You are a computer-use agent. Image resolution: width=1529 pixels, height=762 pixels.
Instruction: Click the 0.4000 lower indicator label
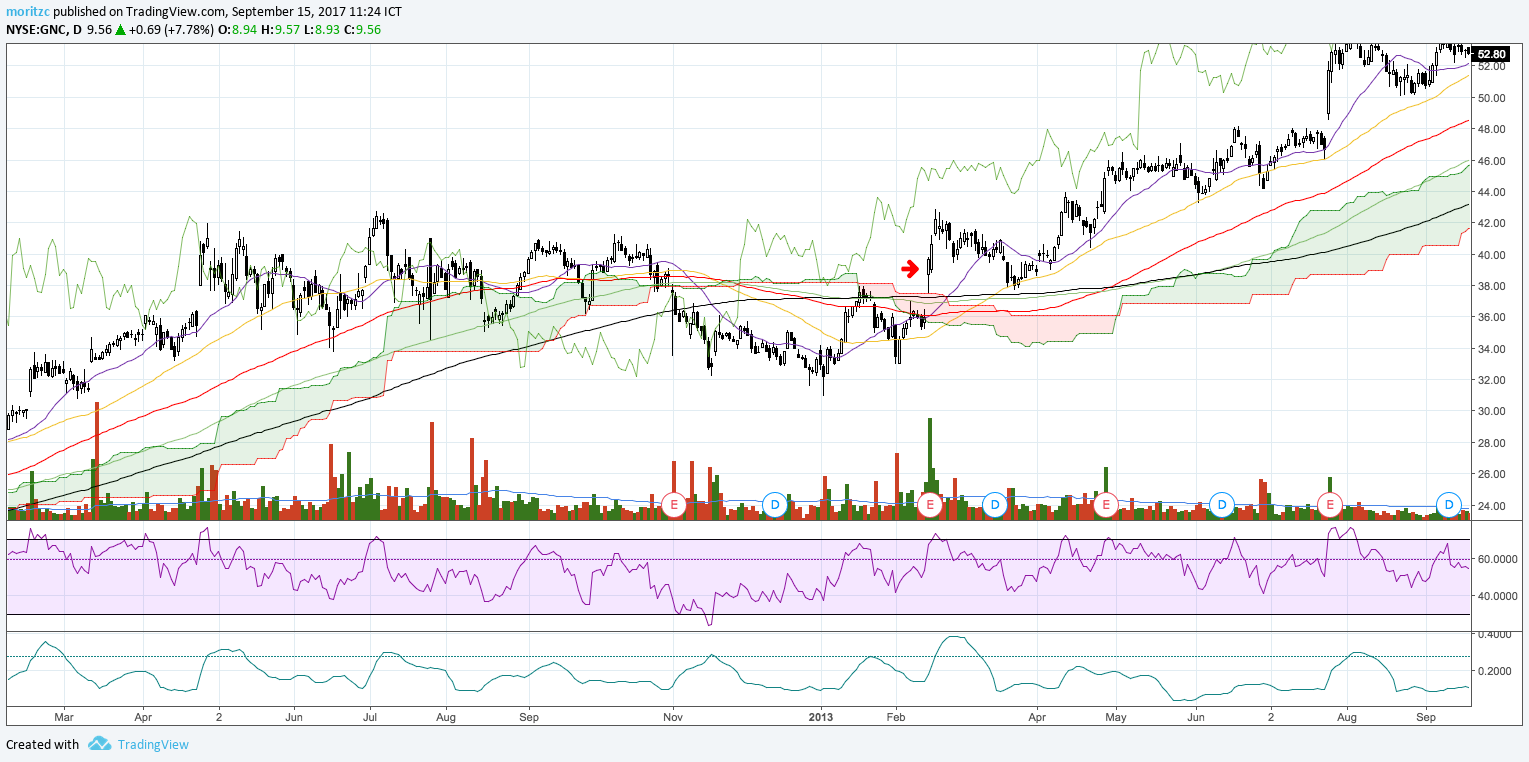coord(1494,635)
